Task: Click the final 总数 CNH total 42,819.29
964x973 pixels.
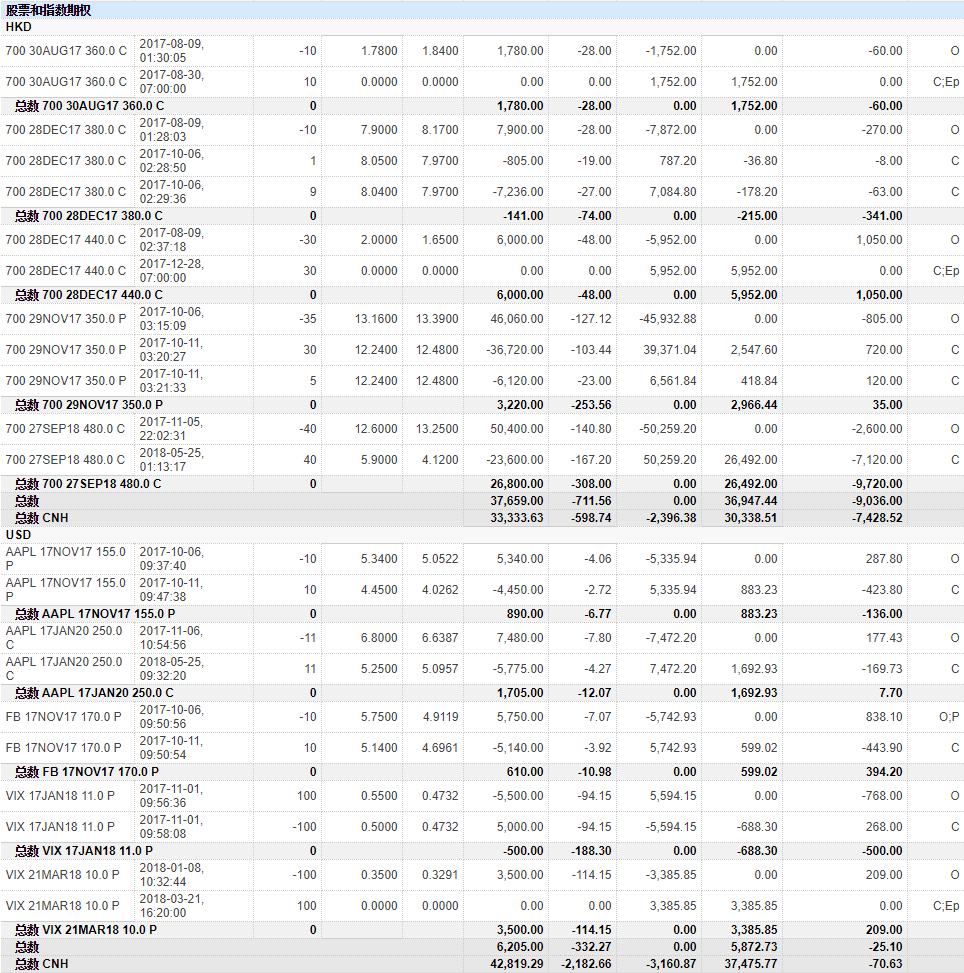Action: [x=516, y=964]
